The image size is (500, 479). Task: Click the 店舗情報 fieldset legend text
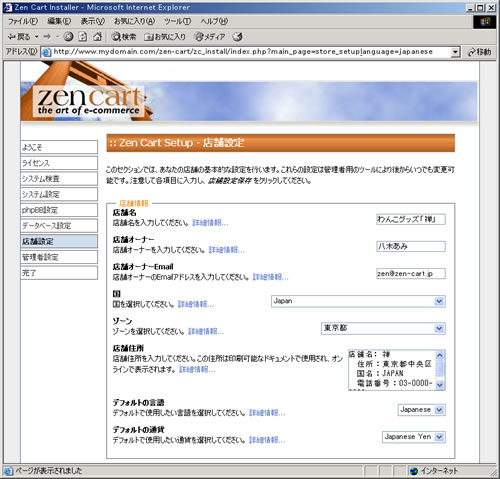(x=134, y=203)
